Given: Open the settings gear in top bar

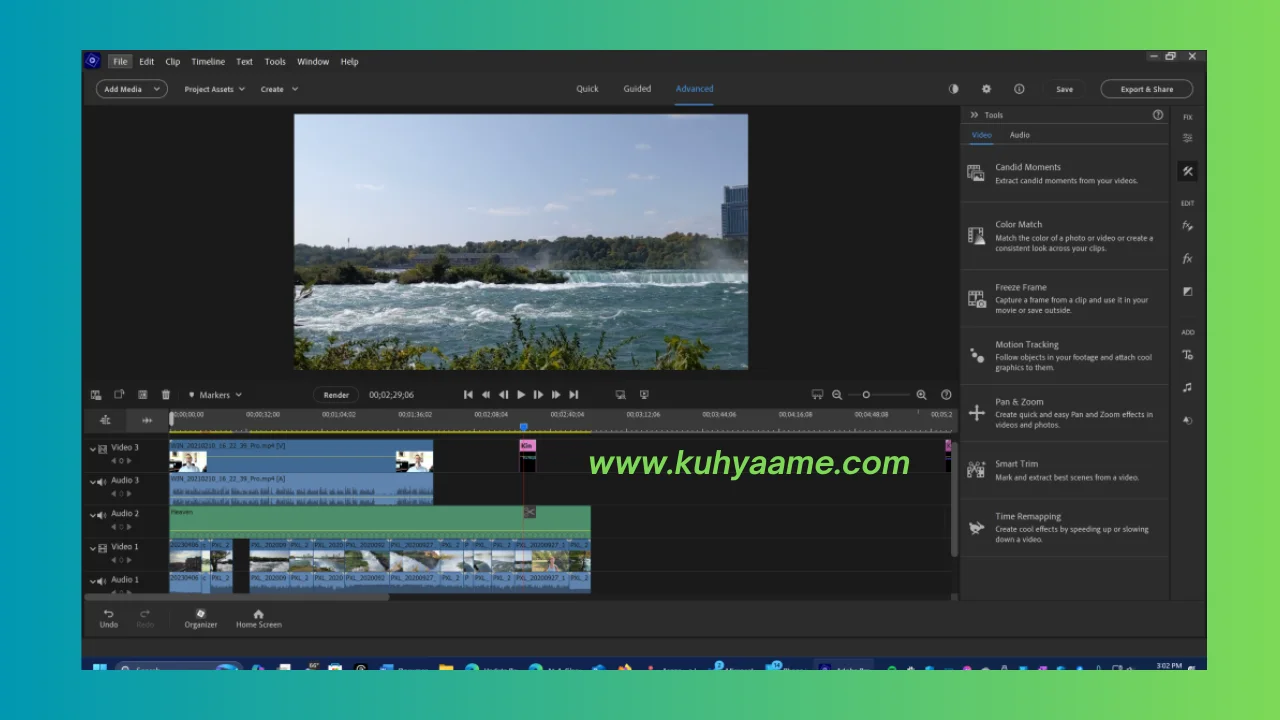Looking at the screenshot, I should 986,89.
